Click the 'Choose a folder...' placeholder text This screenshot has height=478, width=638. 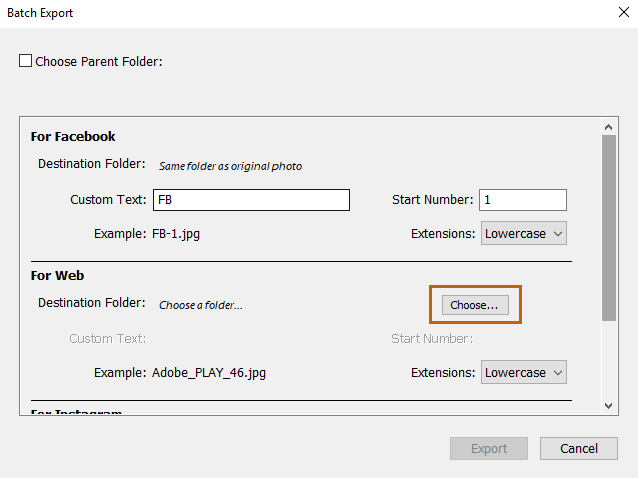pyautogui.click(x=200, y=305)
